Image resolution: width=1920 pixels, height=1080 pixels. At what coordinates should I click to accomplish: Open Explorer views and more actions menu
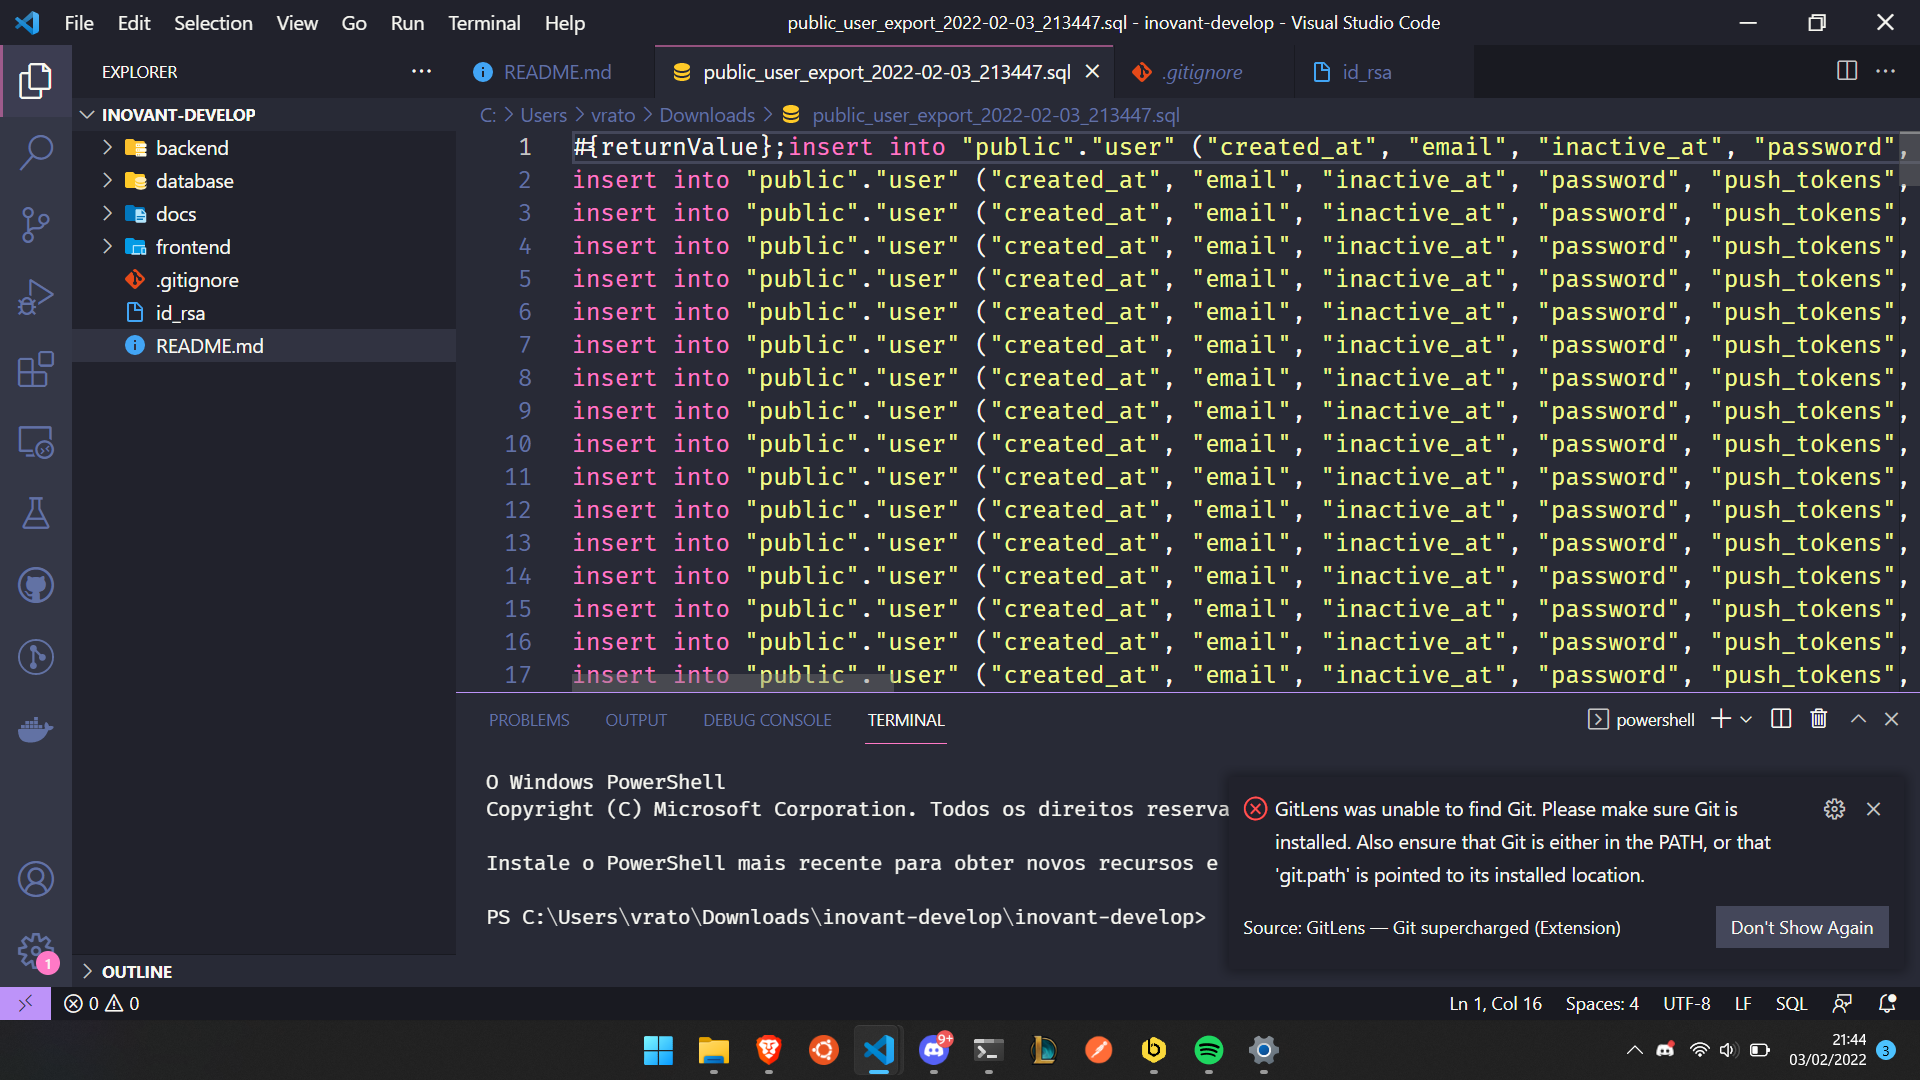tap(421, 71)
